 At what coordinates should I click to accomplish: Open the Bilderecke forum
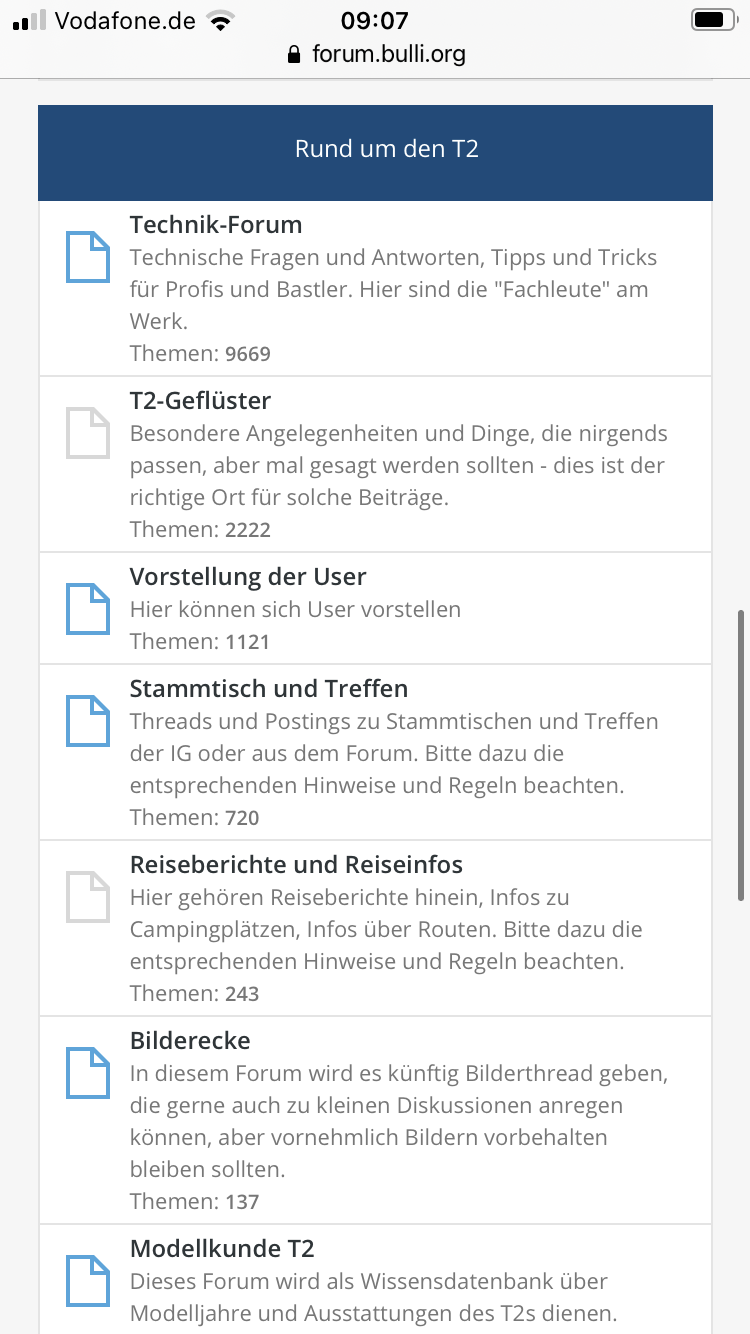[190, 1041]
